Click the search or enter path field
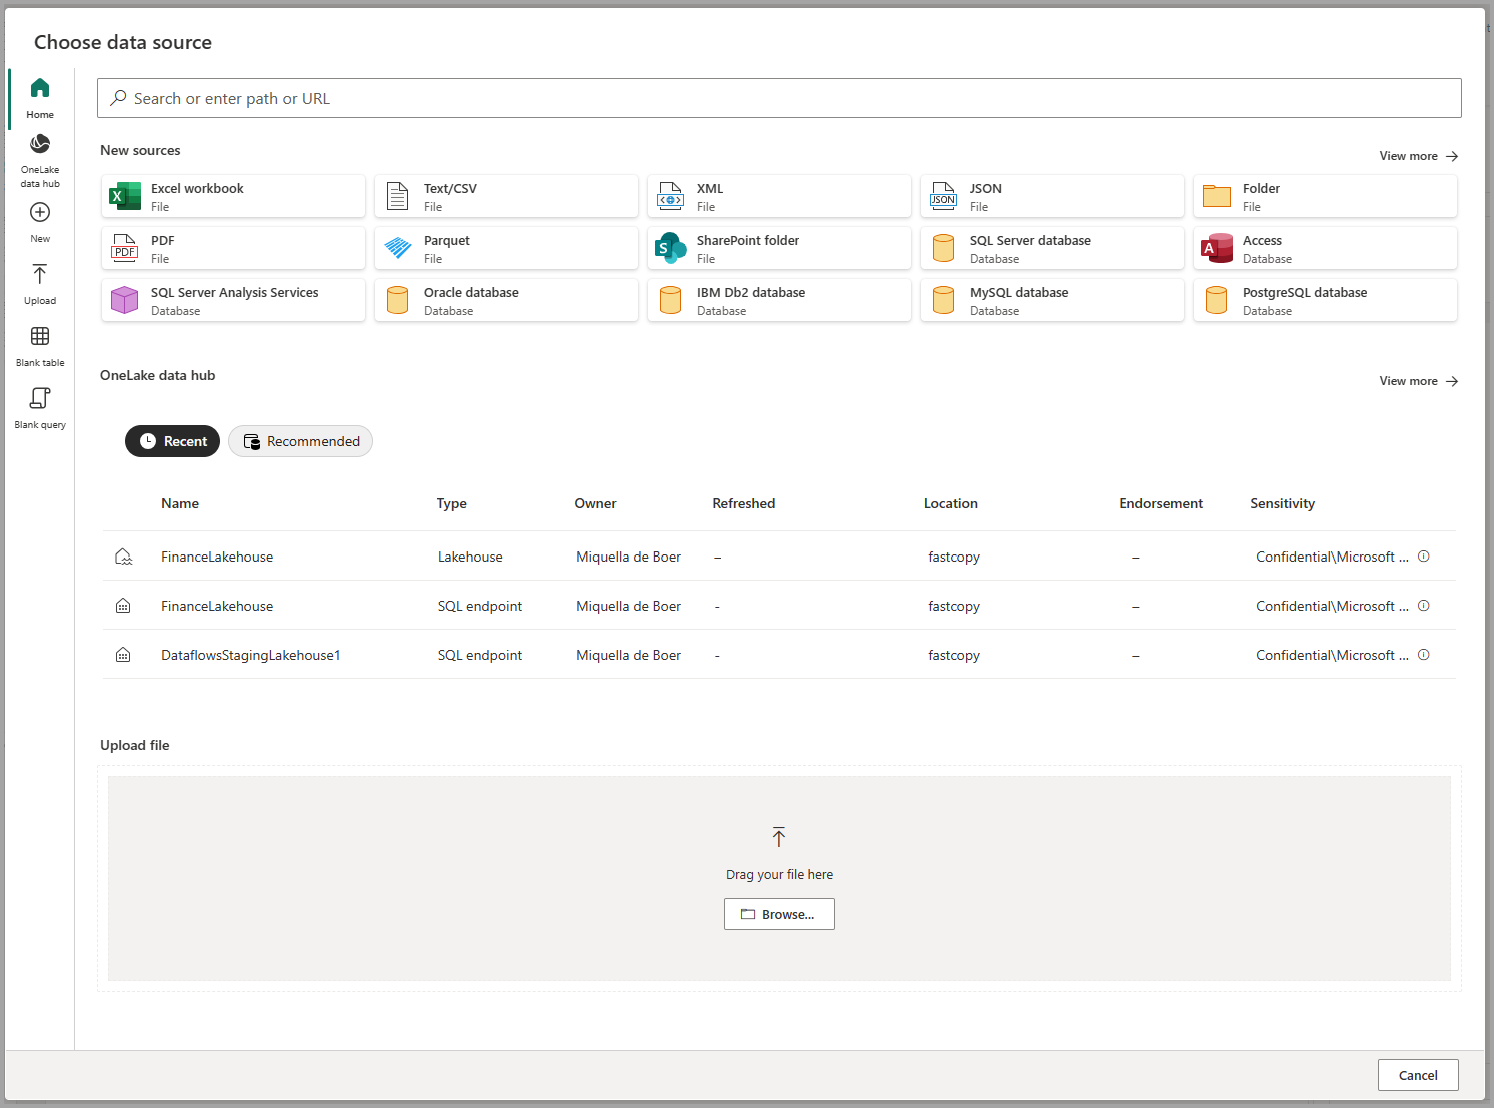The image size is (1494, 1108). pyautogui.click(x=779, y=98)
